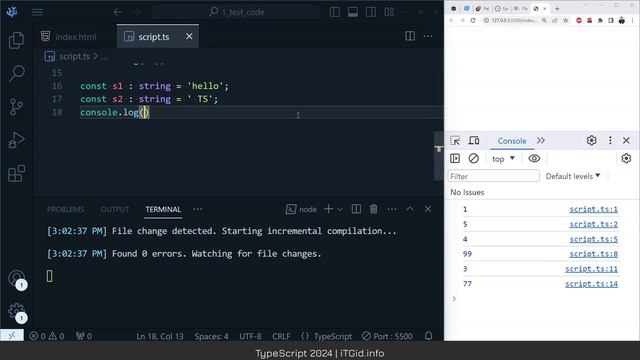Open the hamburger application menu
640x360 pixels.
[x=37, y=12]
